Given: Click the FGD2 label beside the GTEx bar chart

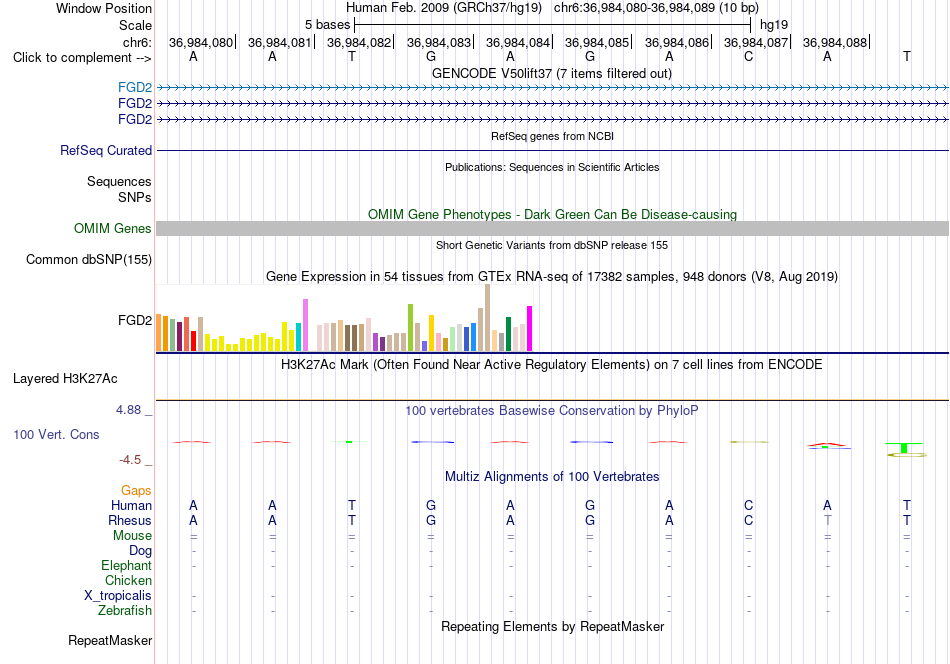Looking at the screenshot, I should [135, 320].
